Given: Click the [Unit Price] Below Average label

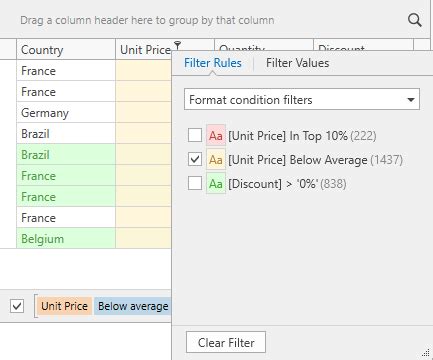Looking at the screenshot, I should 298,160.
